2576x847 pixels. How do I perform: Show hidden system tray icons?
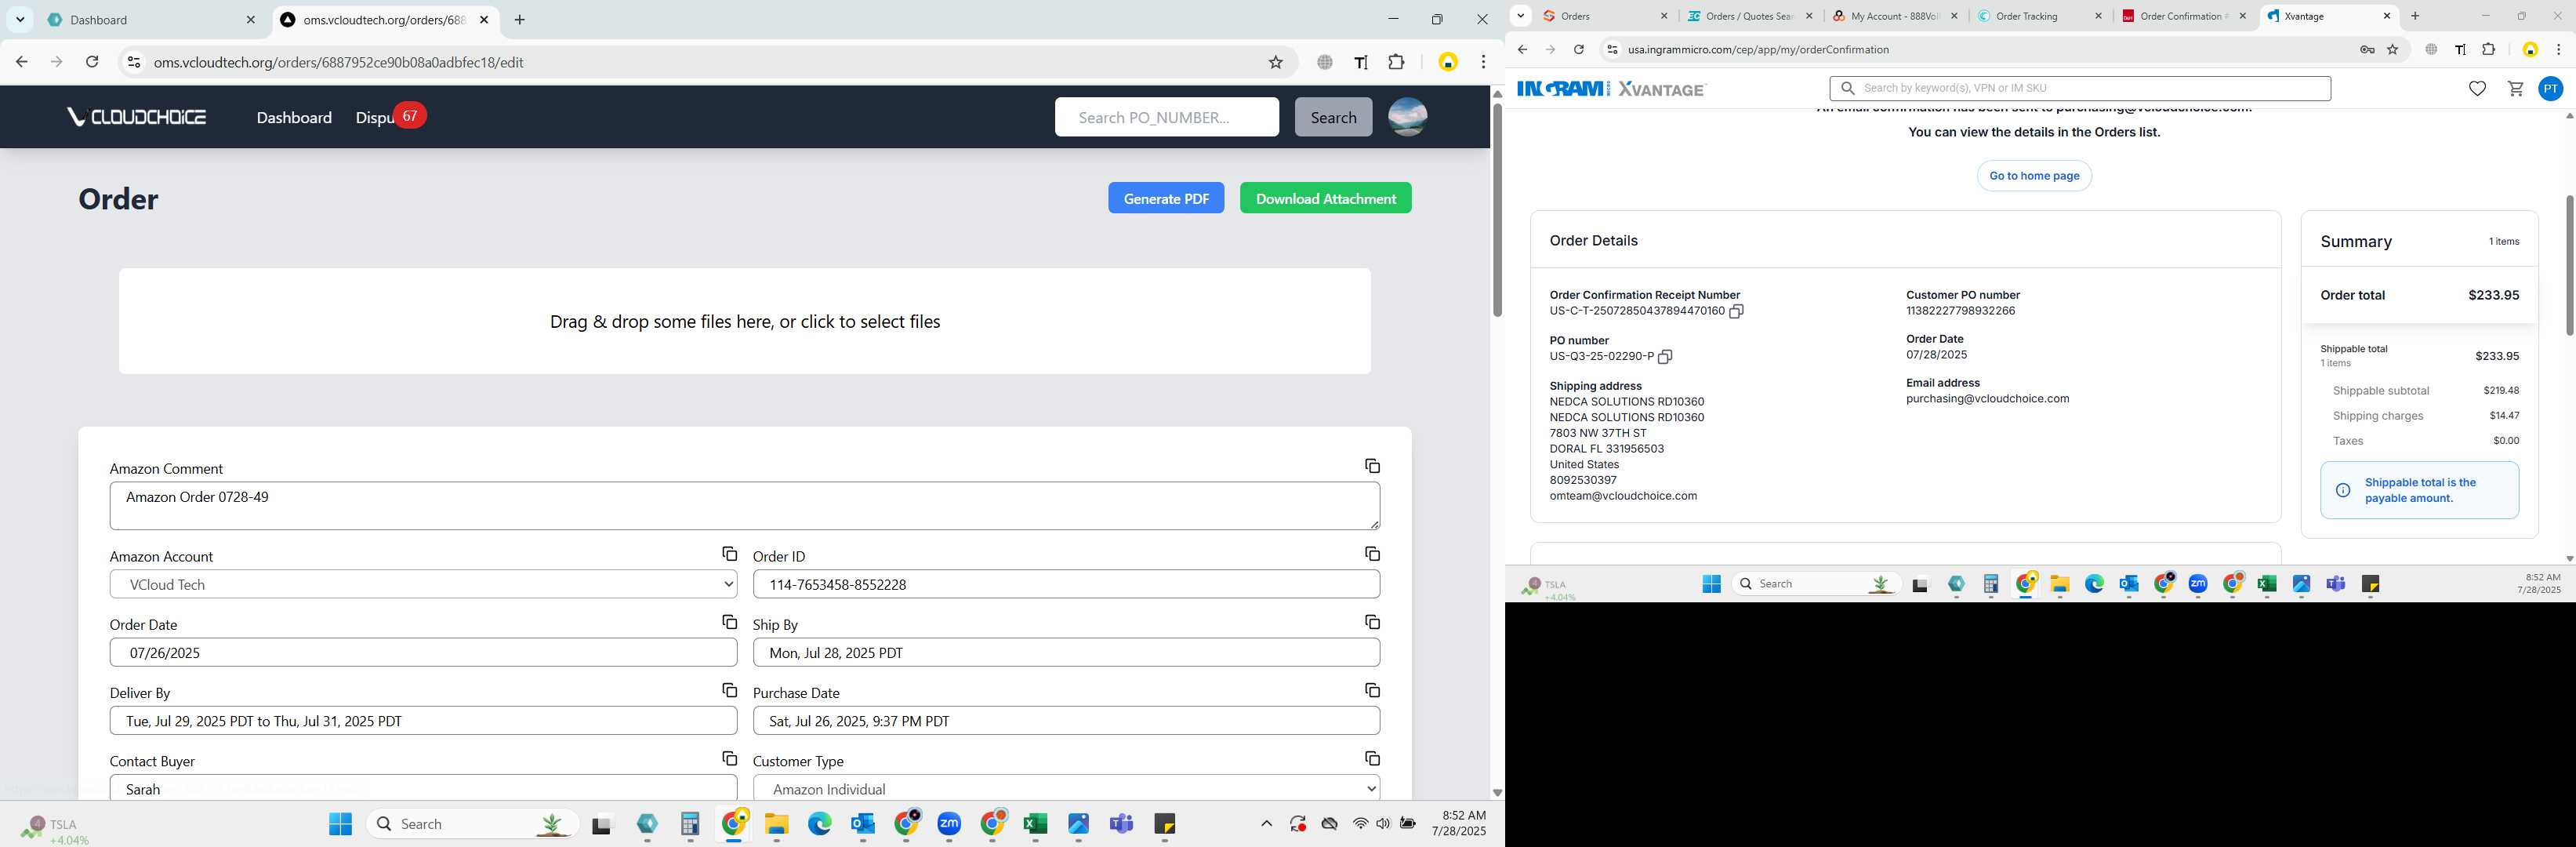point(1266,824)
